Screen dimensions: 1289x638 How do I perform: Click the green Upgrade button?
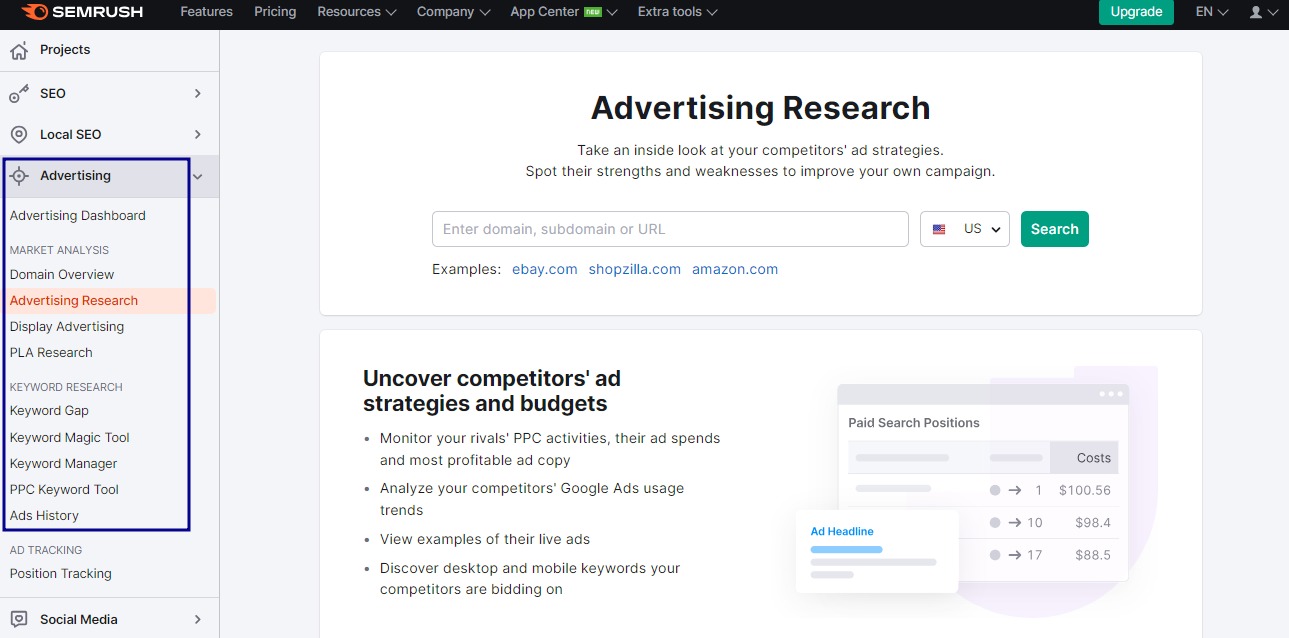pos(1136,12)
